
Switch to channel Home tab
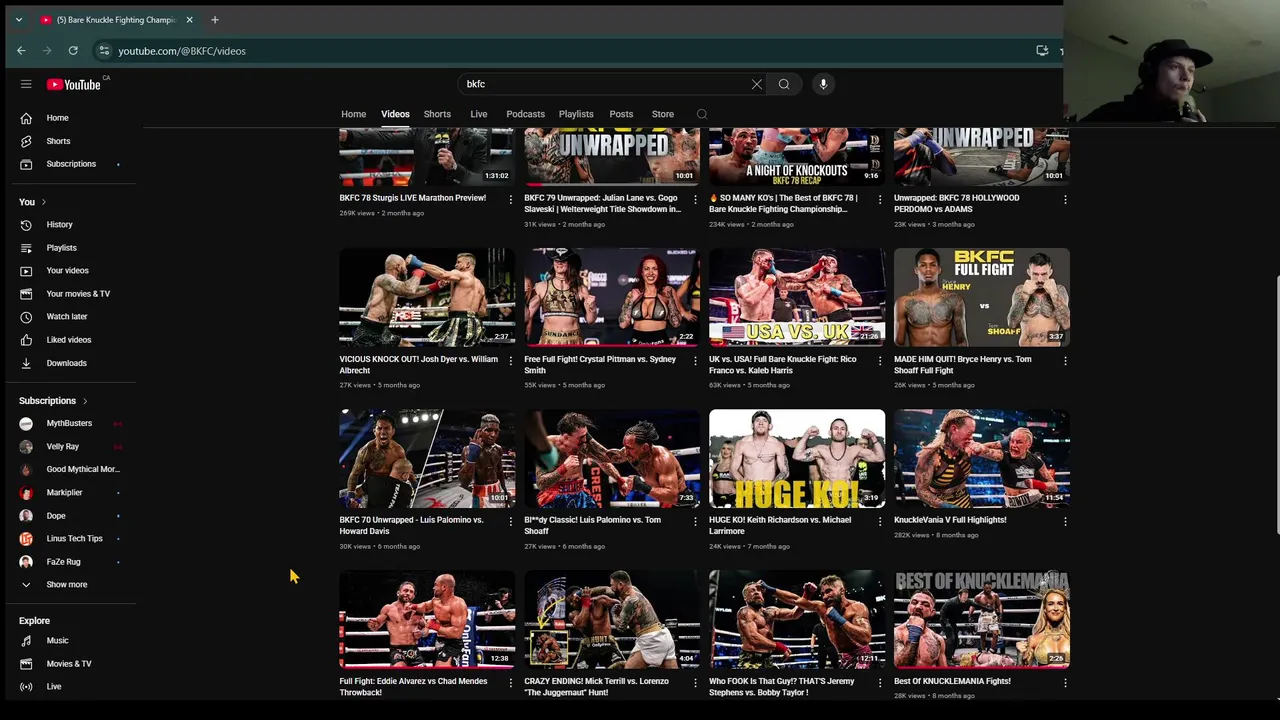pos(353,114)
